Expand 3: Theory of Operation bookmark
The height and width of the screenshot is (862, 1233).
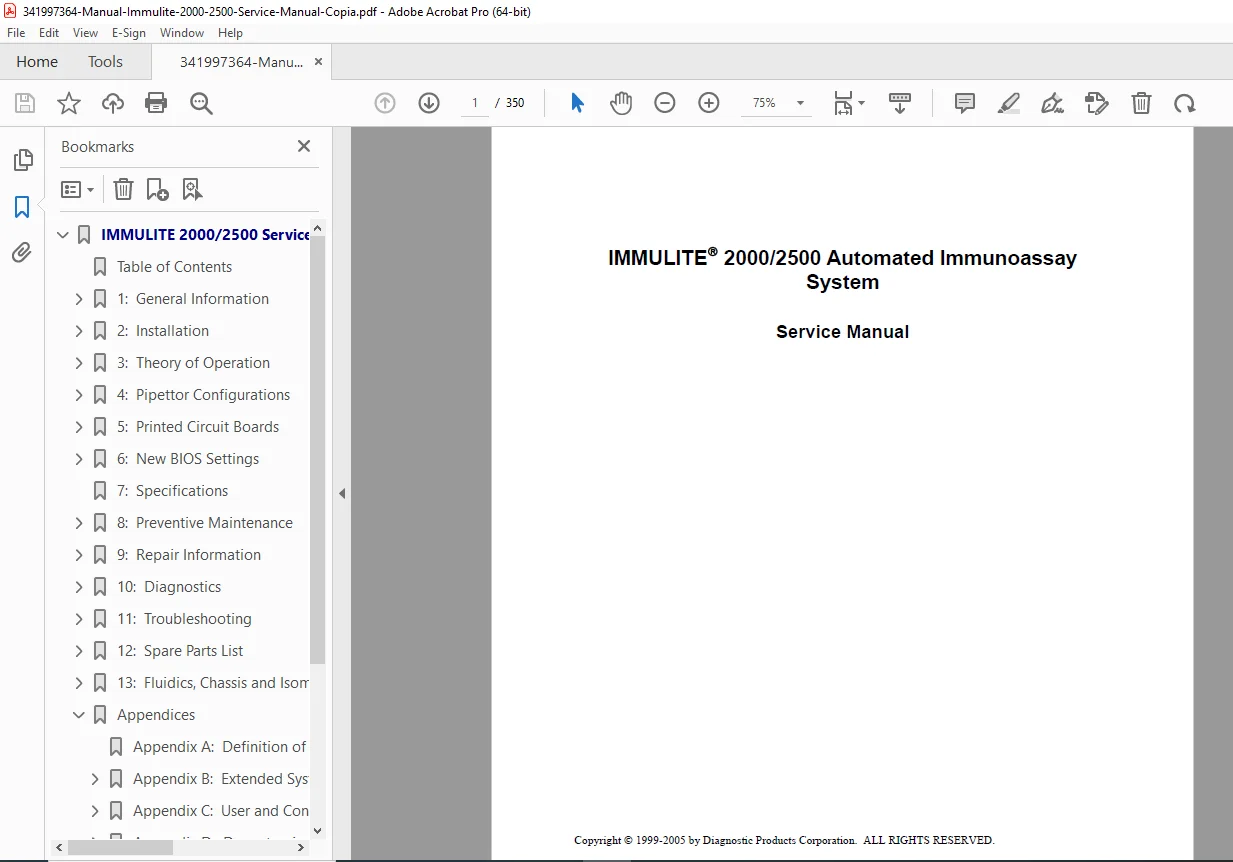coord(79,363)
